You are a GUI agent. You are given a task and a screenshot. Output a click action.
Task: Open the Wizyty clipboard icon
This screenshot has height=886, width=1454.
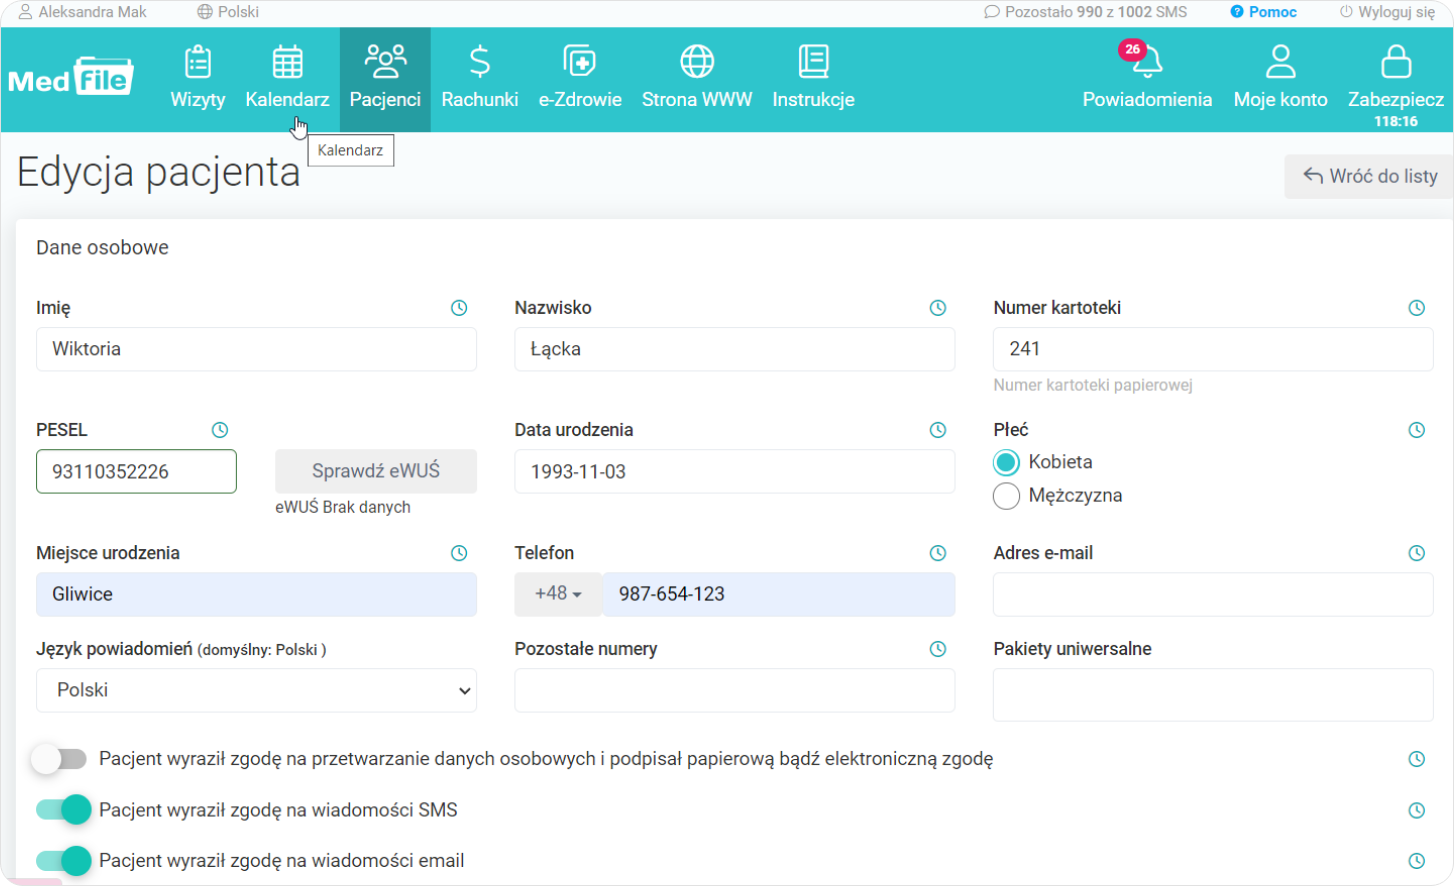198,62
